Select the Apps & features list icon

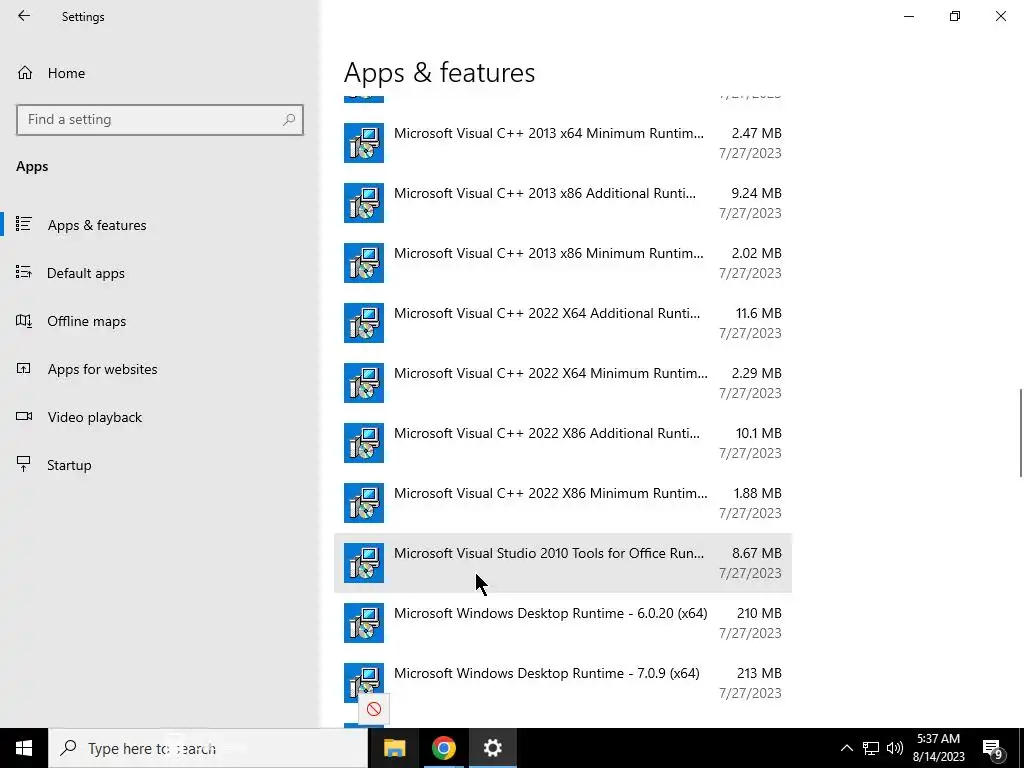pos(24,224)
